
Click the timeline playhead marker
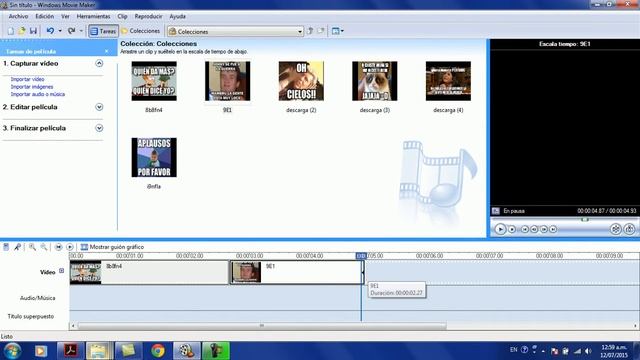361,256
